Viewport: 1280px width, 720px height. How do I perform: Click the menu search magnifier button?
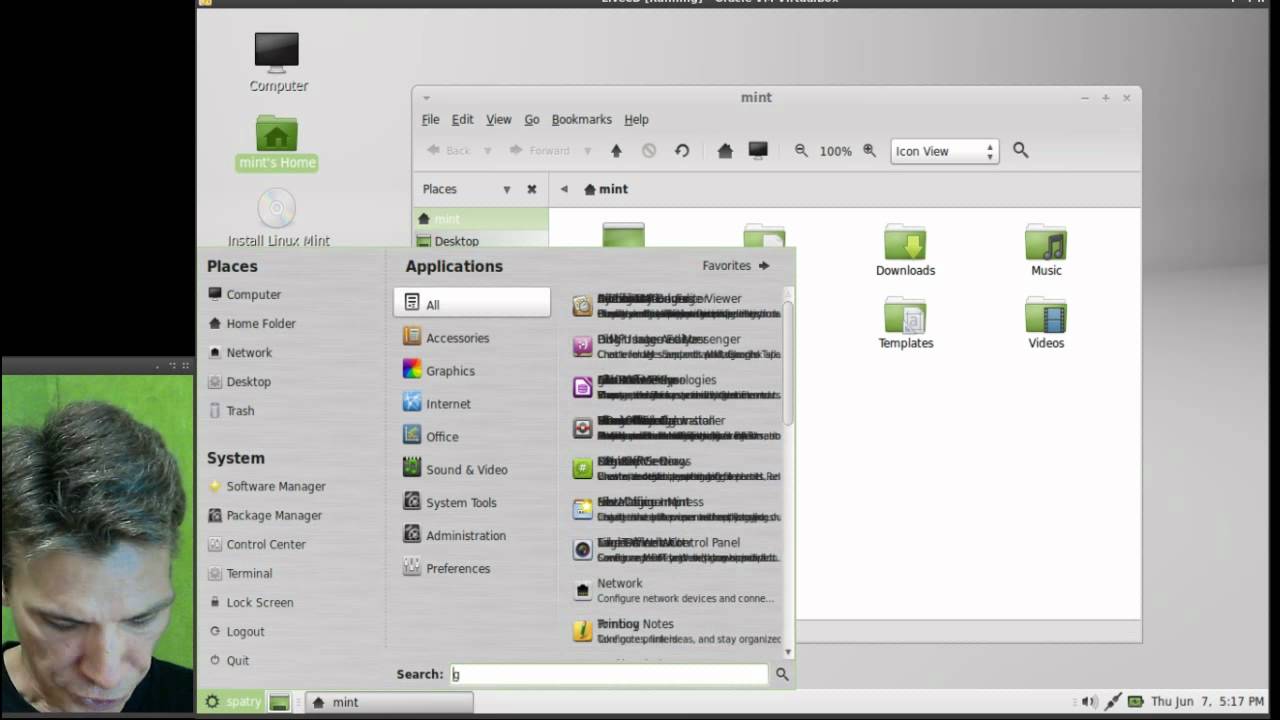coord(782,674)
